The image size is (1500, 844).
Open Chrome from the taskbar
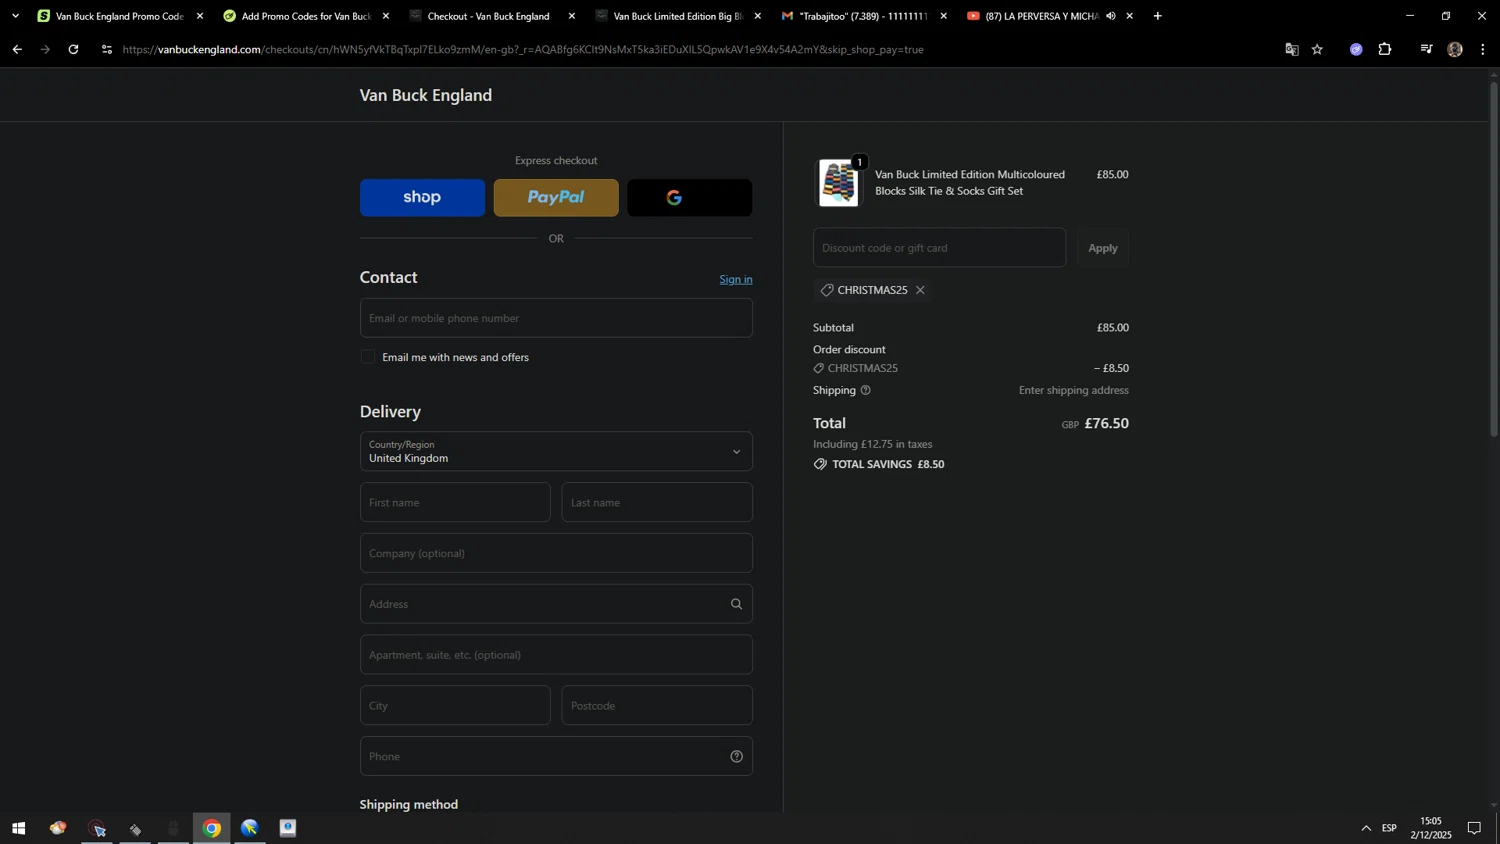212,828
